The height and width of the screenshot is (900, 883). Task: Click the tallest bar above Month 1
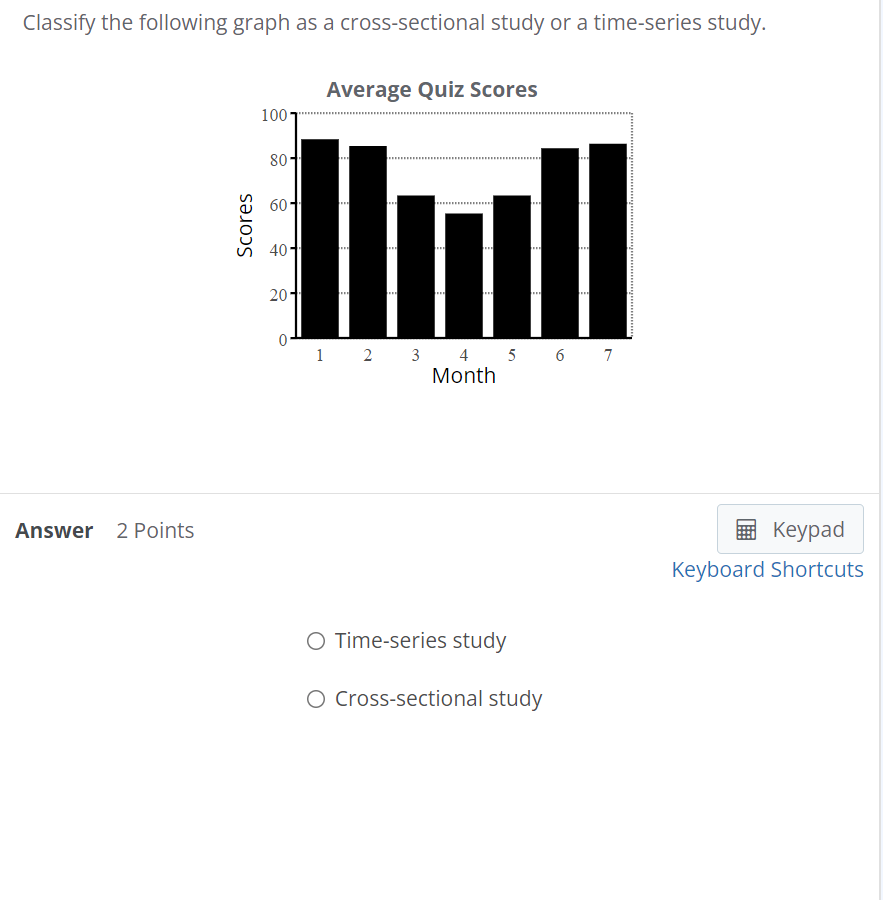pyautogui.click(x=319, y=240)
